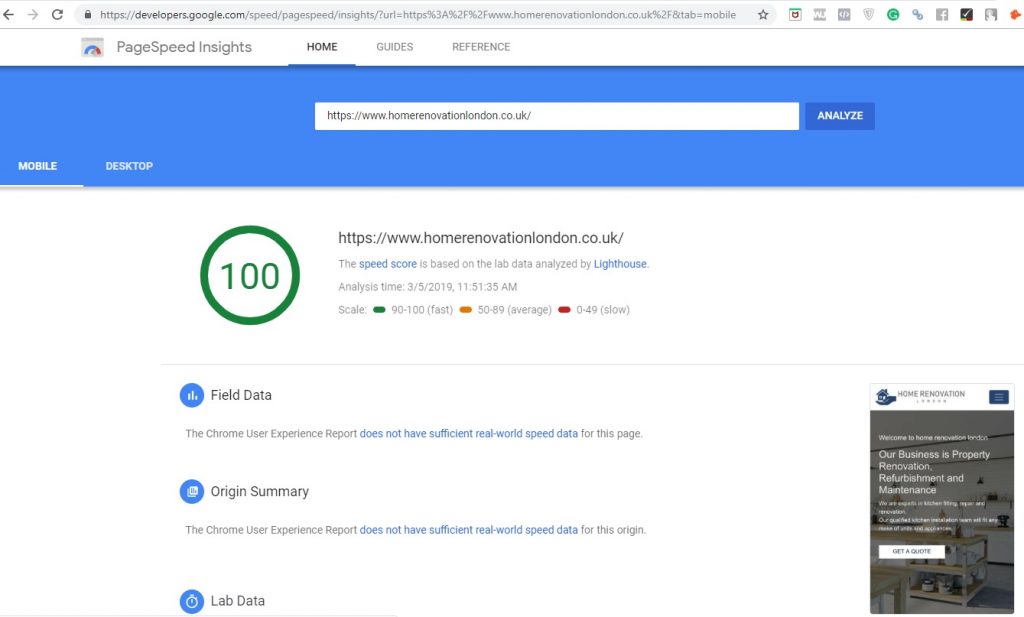This screenshot has height=617, width=1024.
Task: Go to the REFERENCE section
Action: tap(480, 46)
